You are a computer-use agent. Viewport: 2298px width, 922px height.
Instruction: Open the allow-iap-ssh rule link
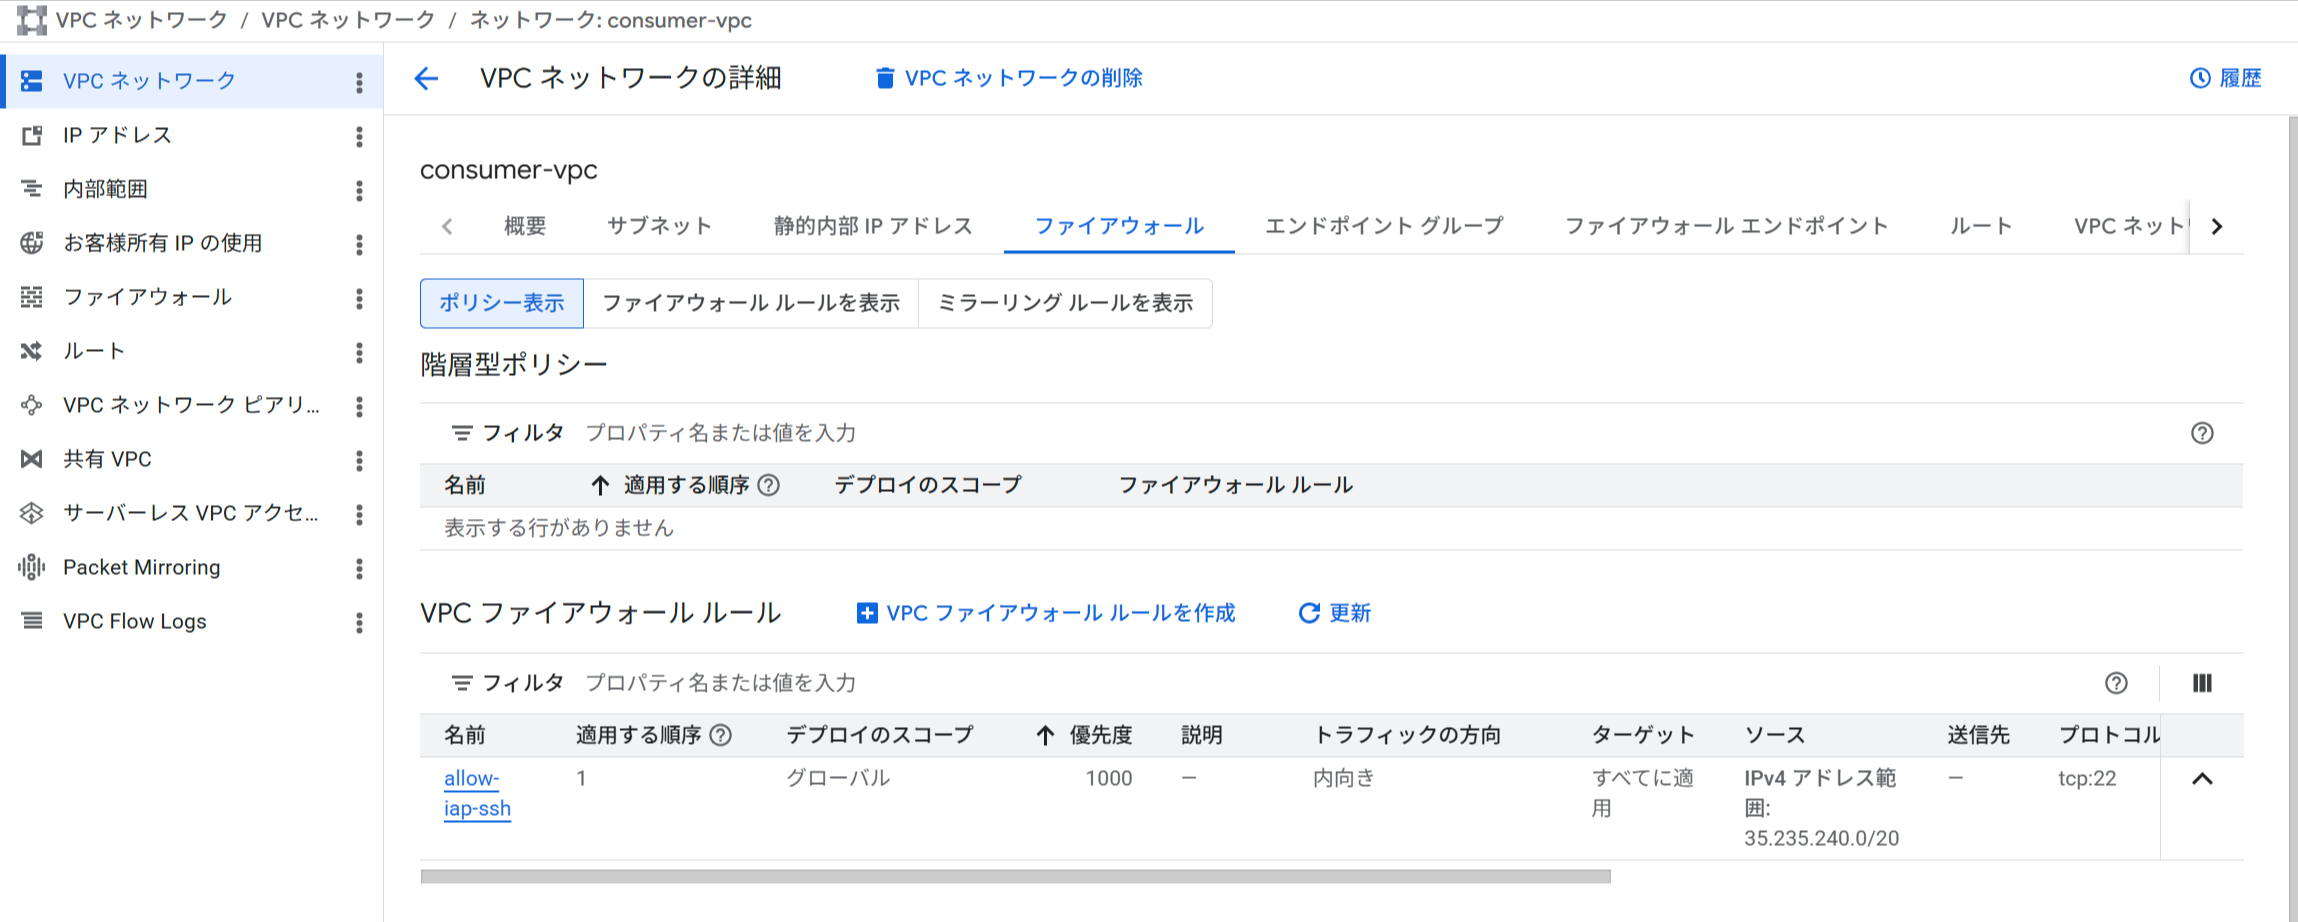[477, 793]
